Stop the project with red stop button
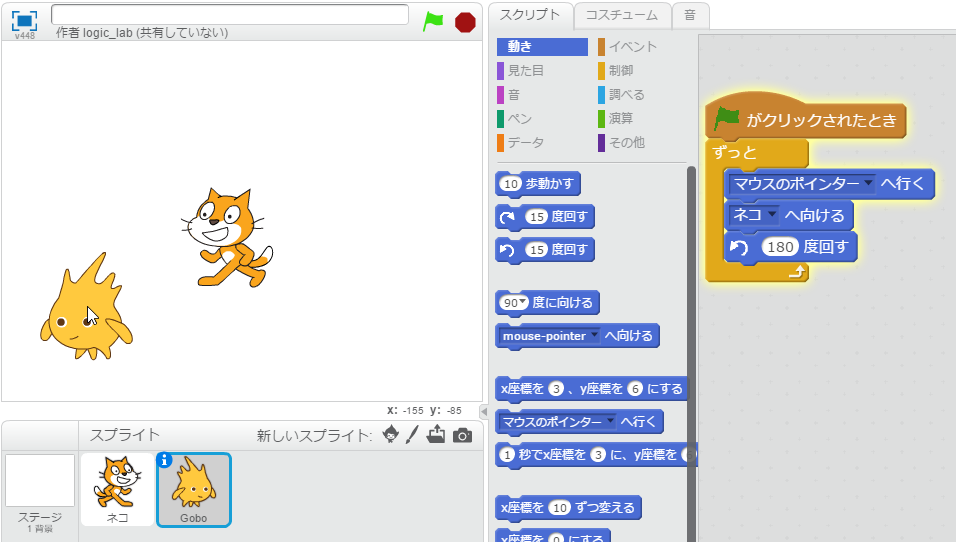The width and height of the screenshot is (956, 542). point(465,23)
